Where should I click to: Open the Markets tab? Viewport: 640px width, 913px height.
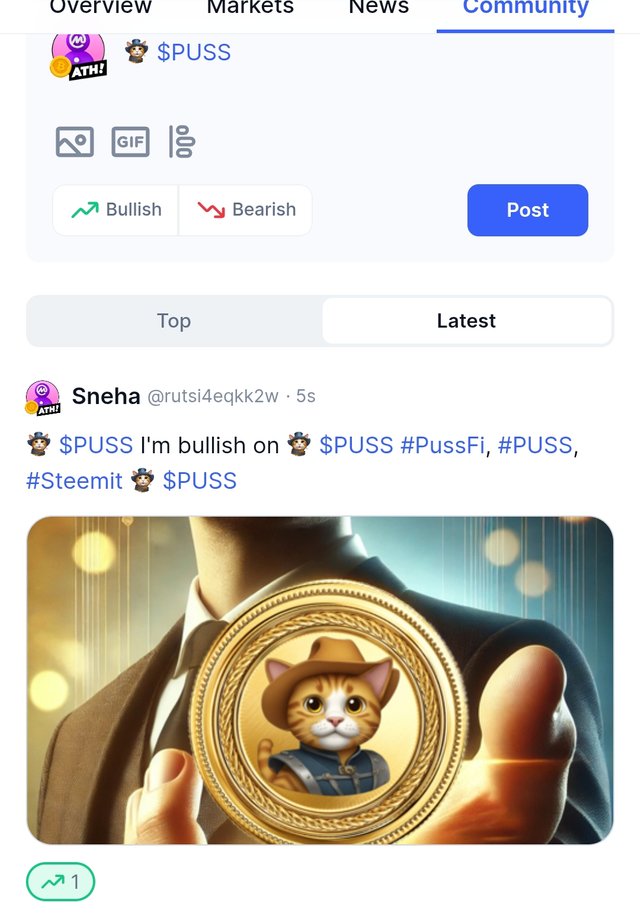pyautogui.click(x=250, y=8)
